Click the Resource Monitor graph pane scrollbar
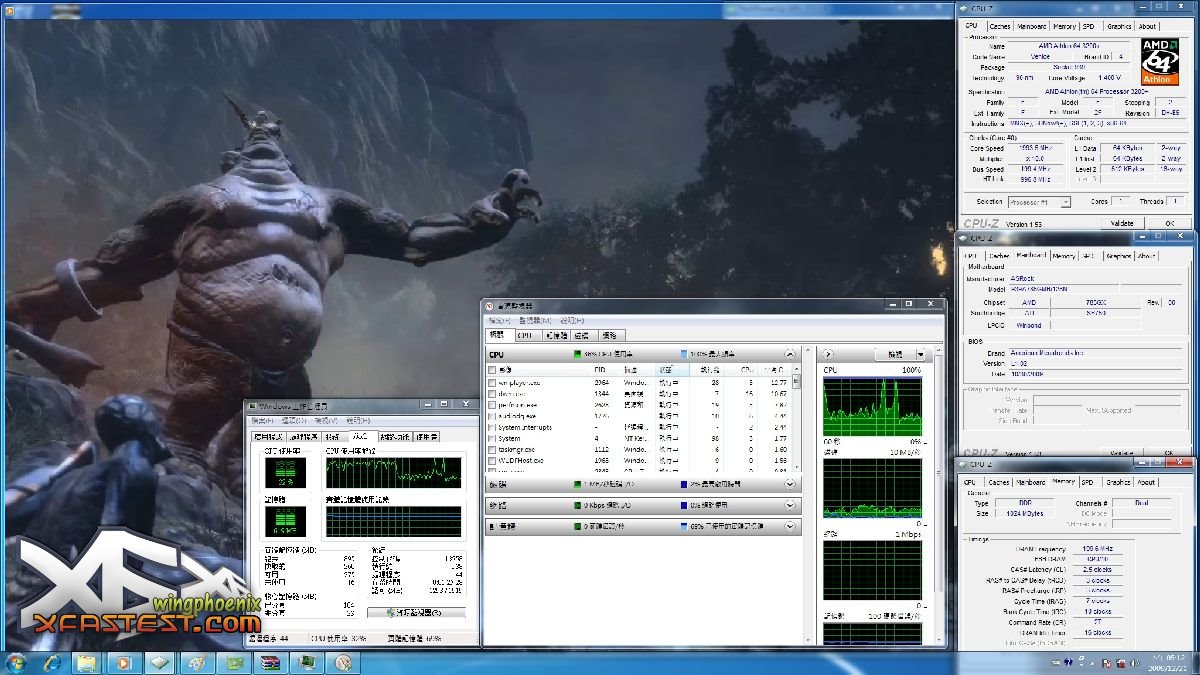 [x=938, y=495]
